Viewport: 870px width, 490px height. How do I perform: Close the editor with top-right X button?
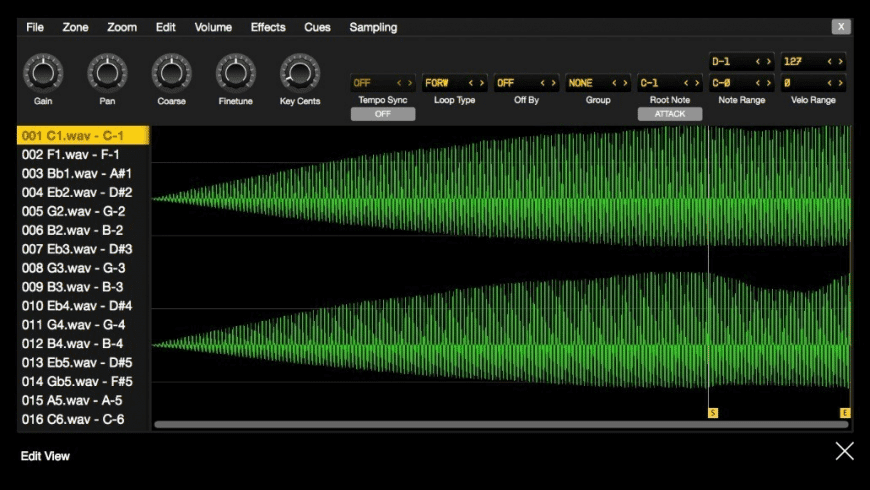point(841,27)
